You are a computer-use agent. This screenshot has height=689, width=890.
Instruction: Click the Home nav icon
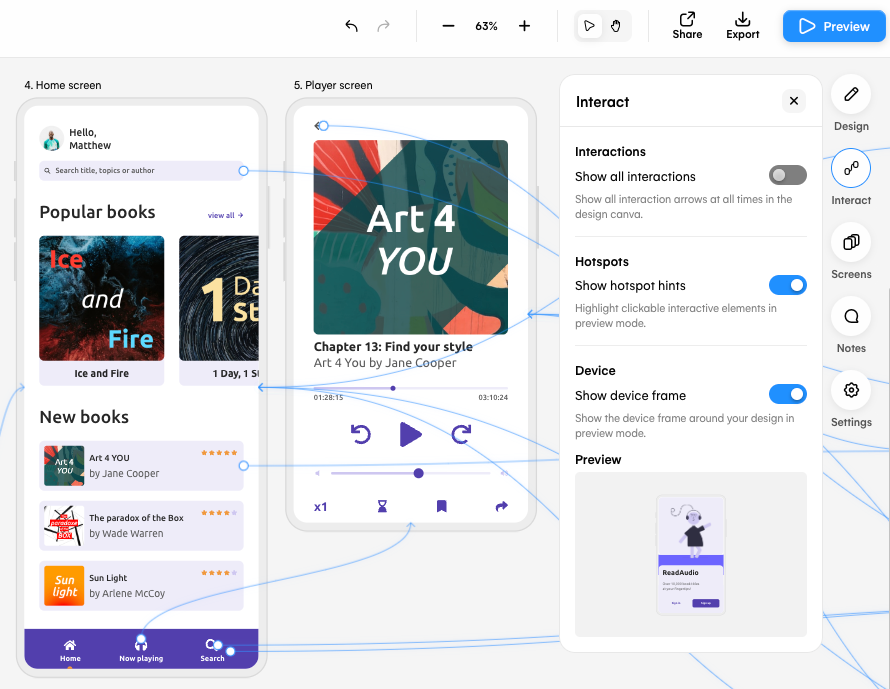(x=70, y=645)
